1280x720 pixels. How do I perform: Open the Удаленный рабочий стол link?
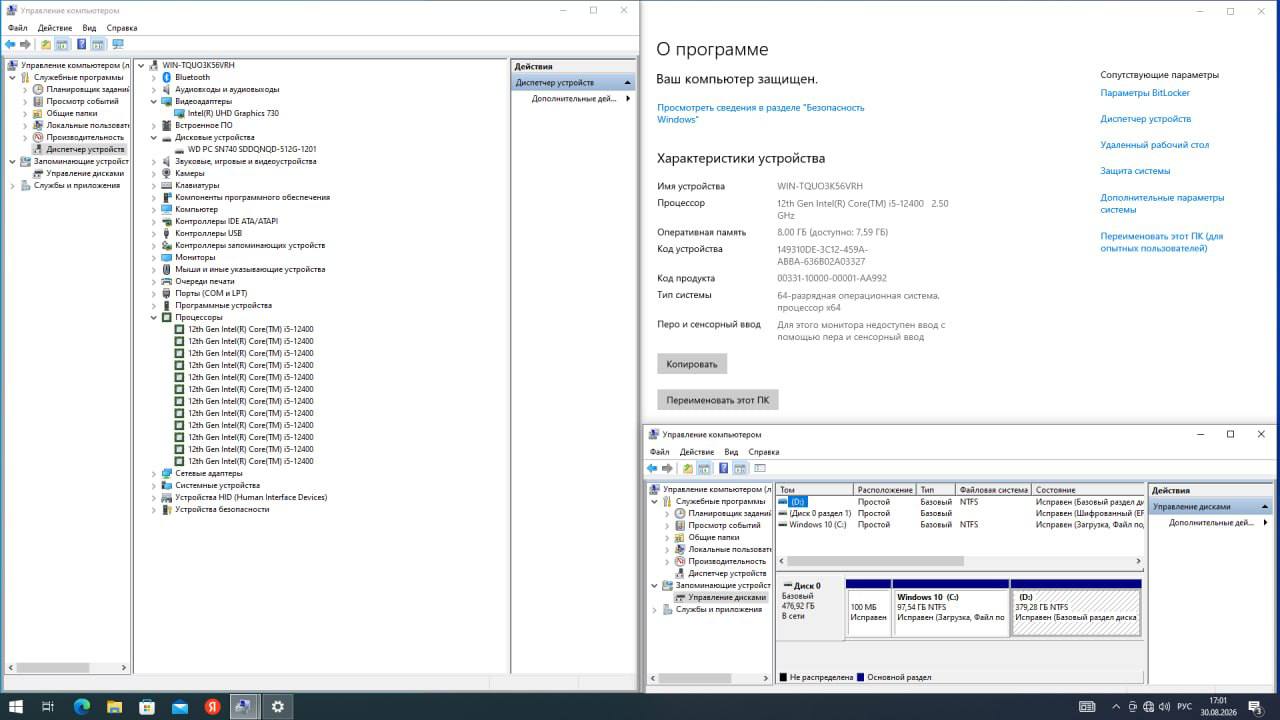tap(1155, 145)
